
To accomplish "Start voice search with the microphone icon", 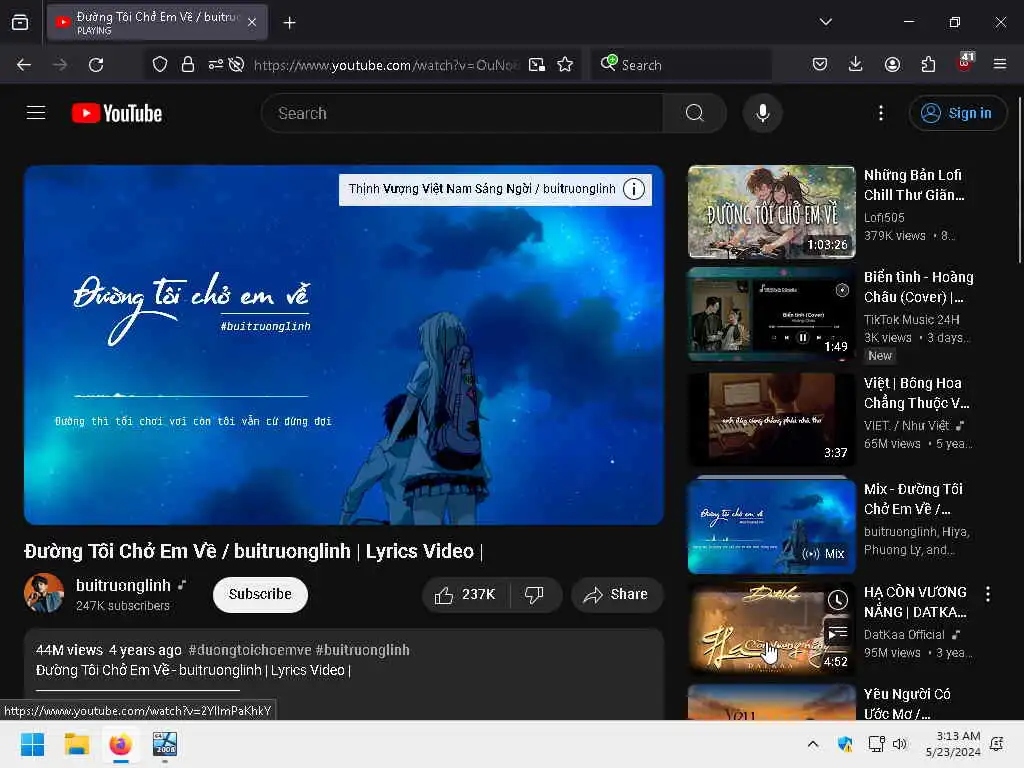I will pos(762,113).
